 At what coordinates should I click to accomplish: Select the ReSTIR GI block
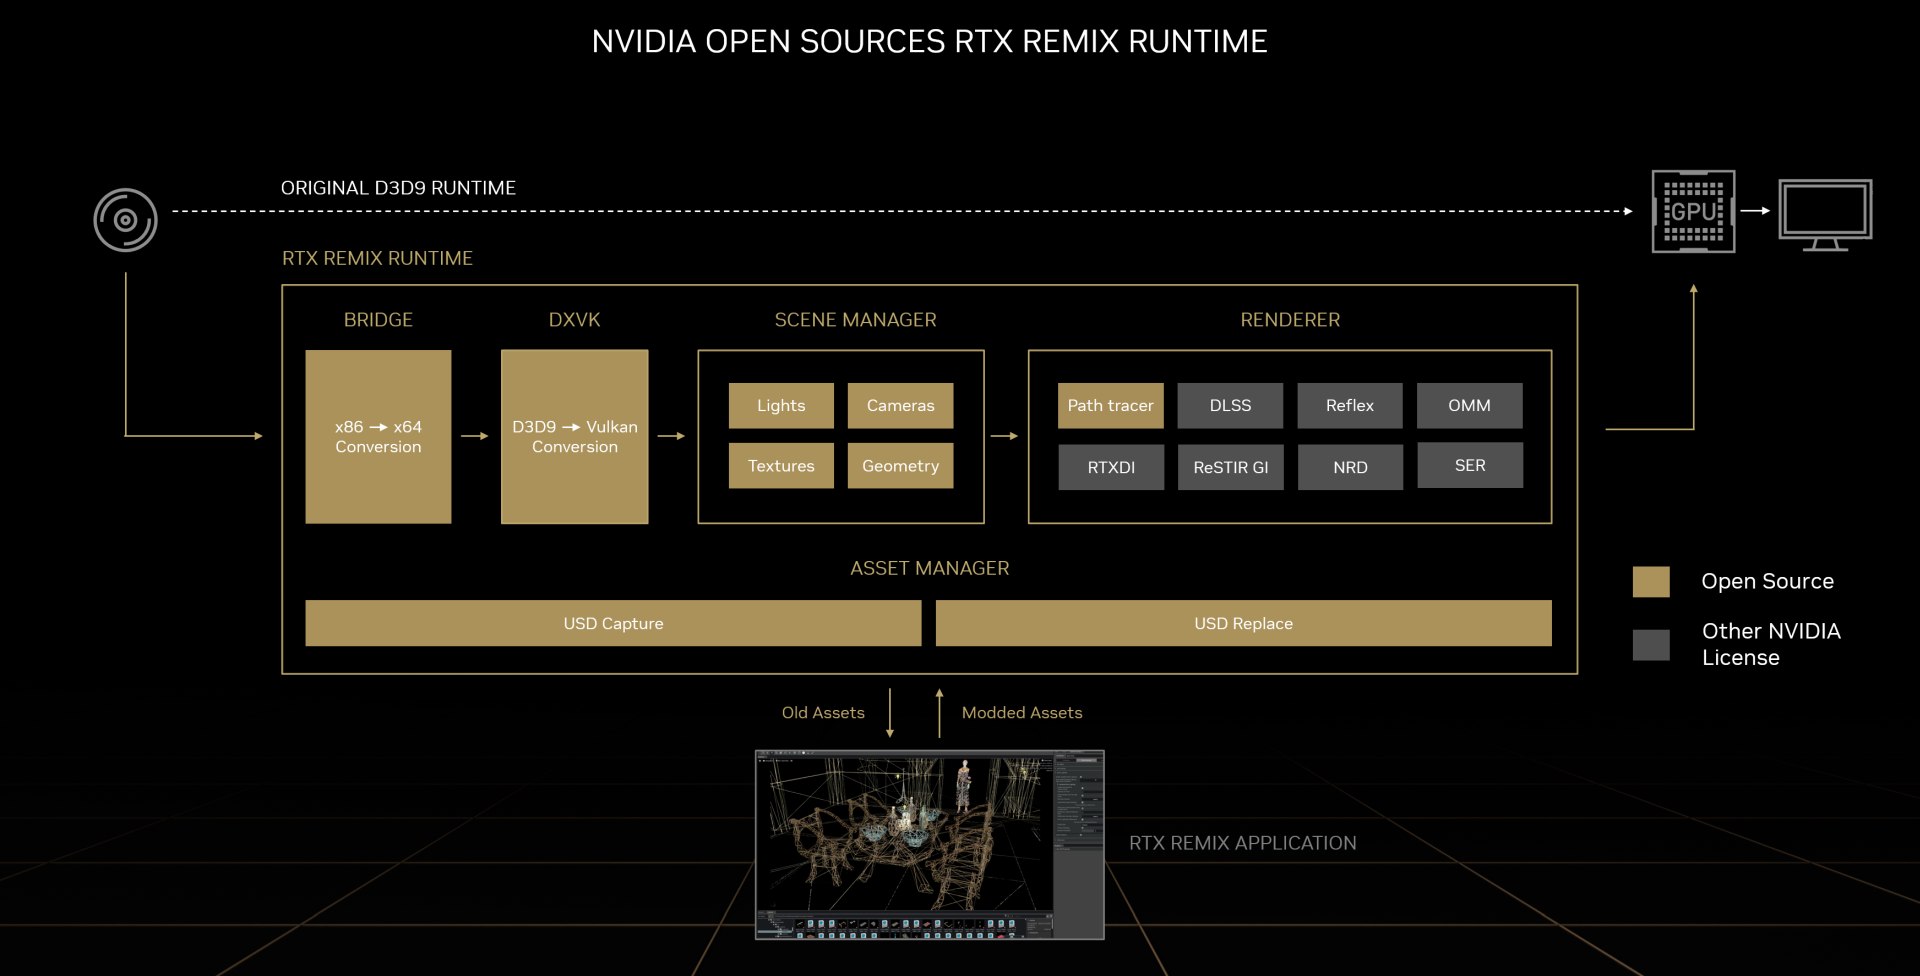1230,467
